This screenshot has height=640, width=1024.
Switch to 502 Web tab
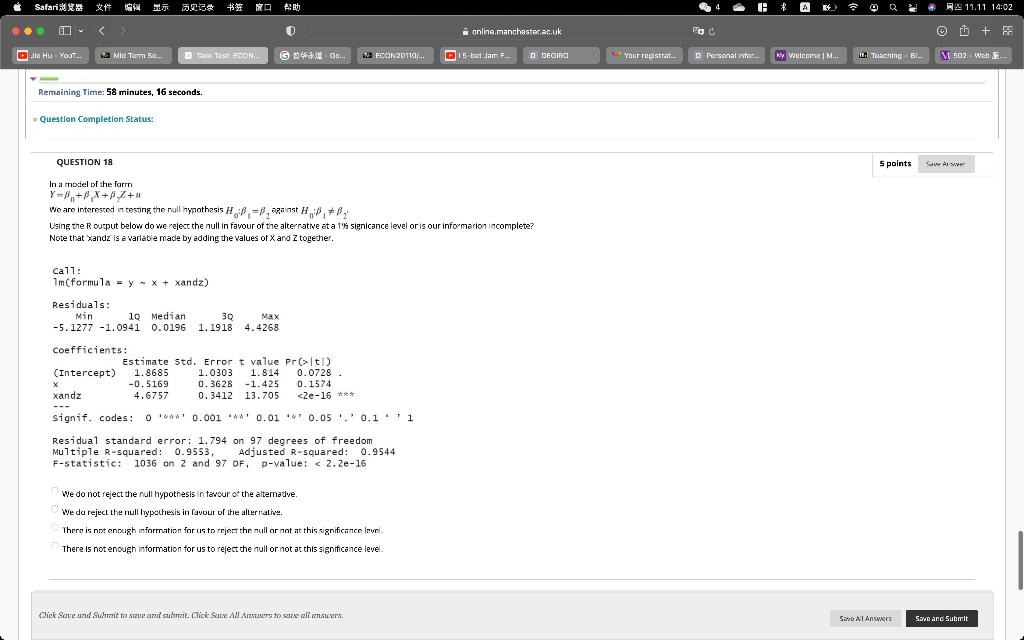pos(974,56)
